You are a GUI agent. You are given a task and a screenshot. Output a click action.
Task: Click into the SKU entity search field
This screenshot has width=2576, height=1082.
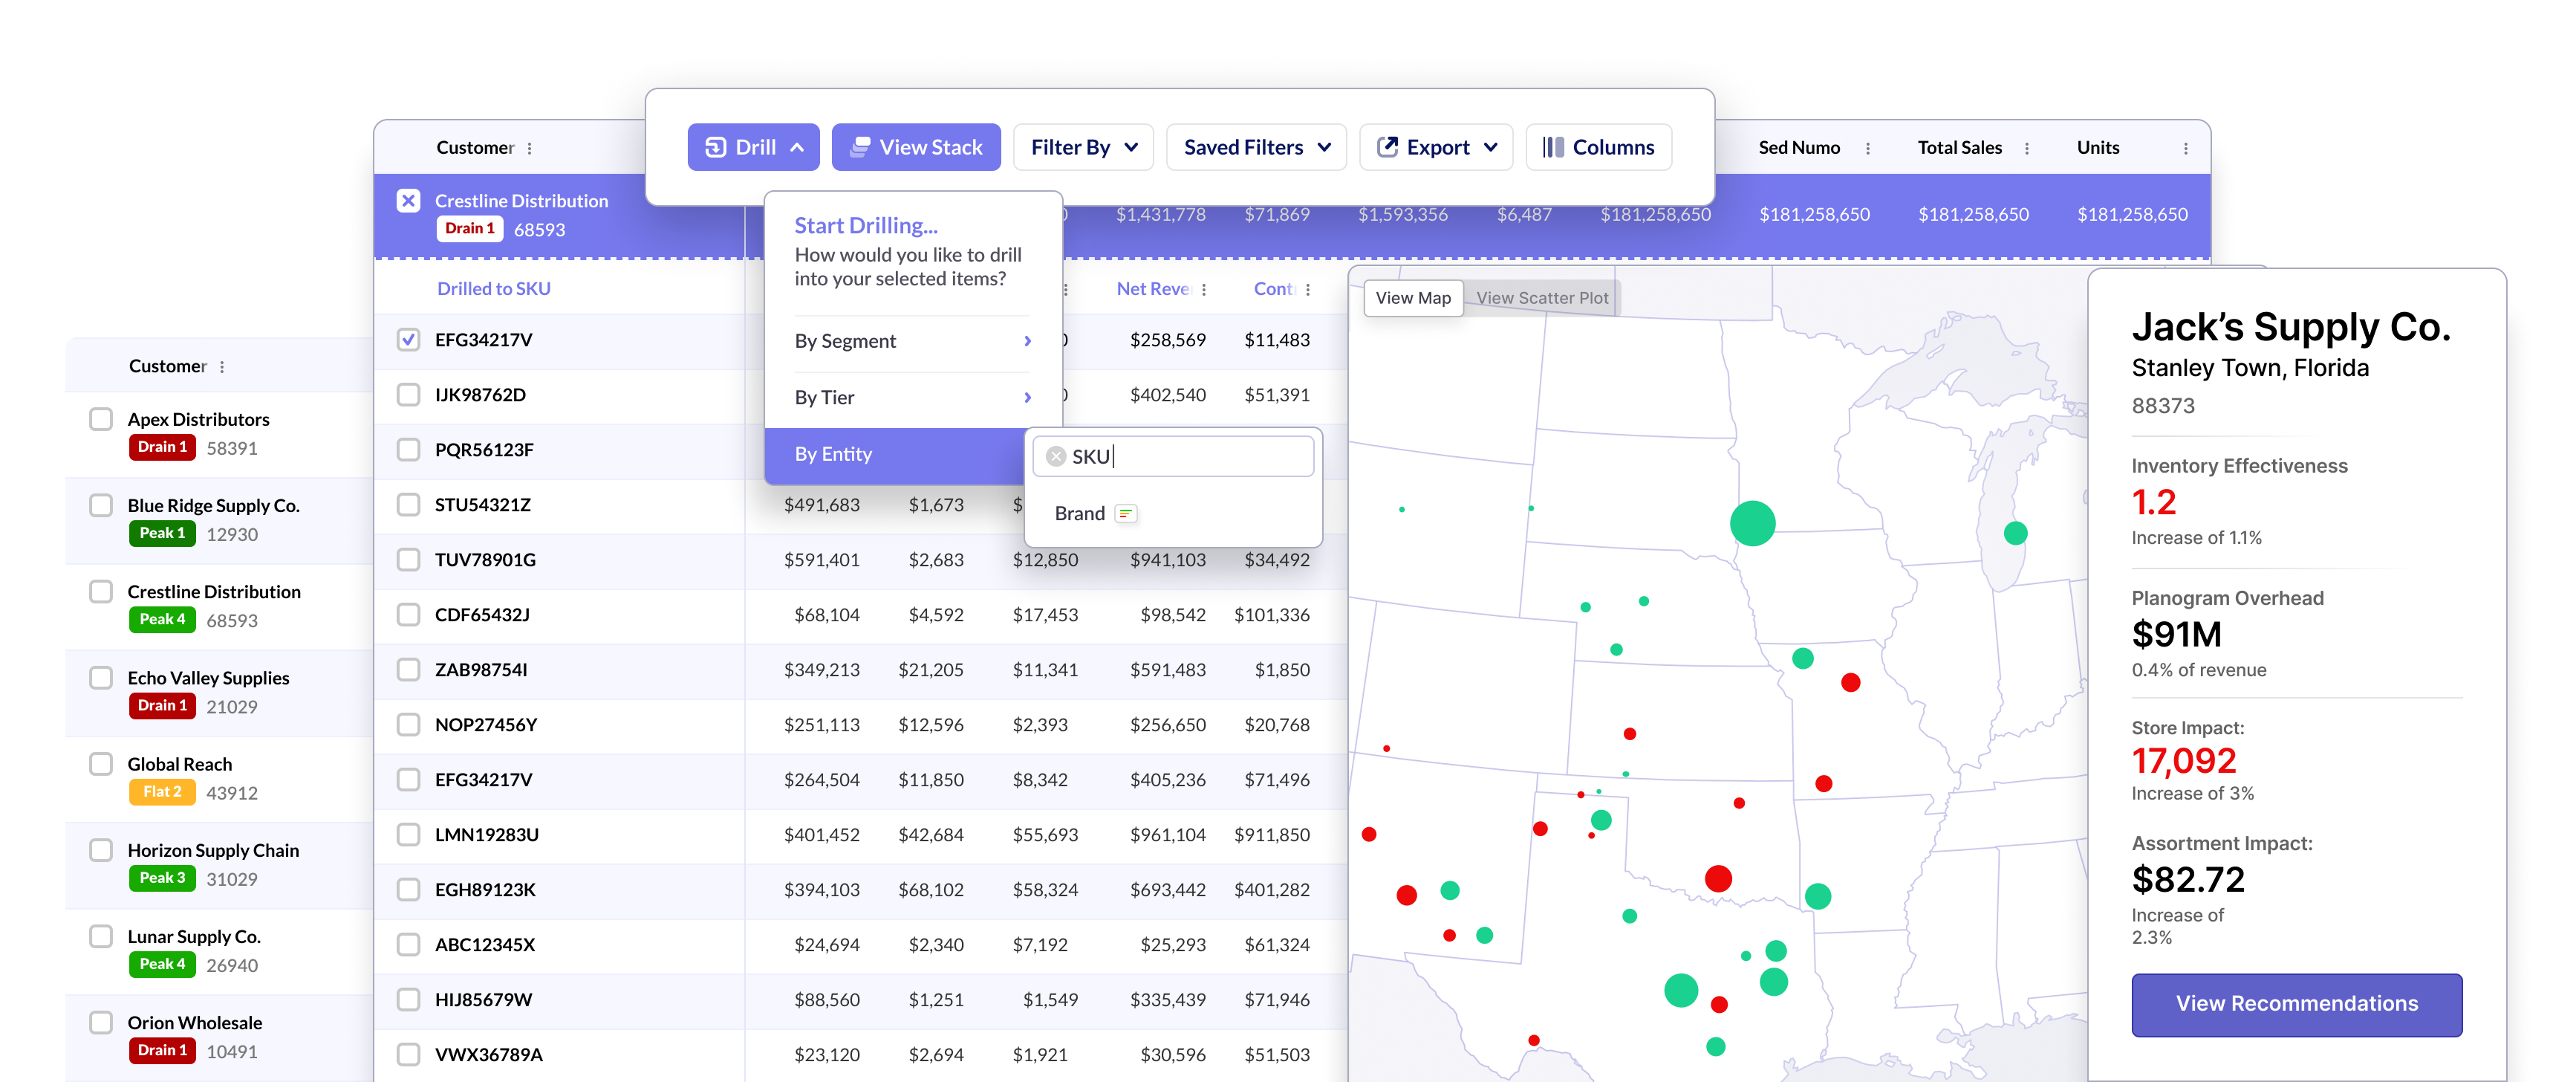[x=1190, y=457]
